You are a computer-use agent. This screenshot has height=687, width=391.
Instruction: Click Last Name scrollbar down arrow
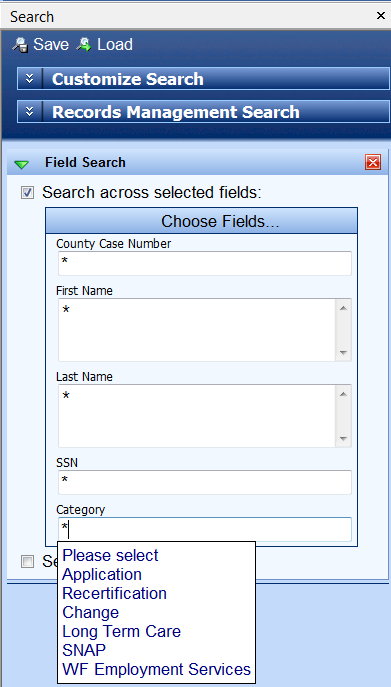pos(343,439)
